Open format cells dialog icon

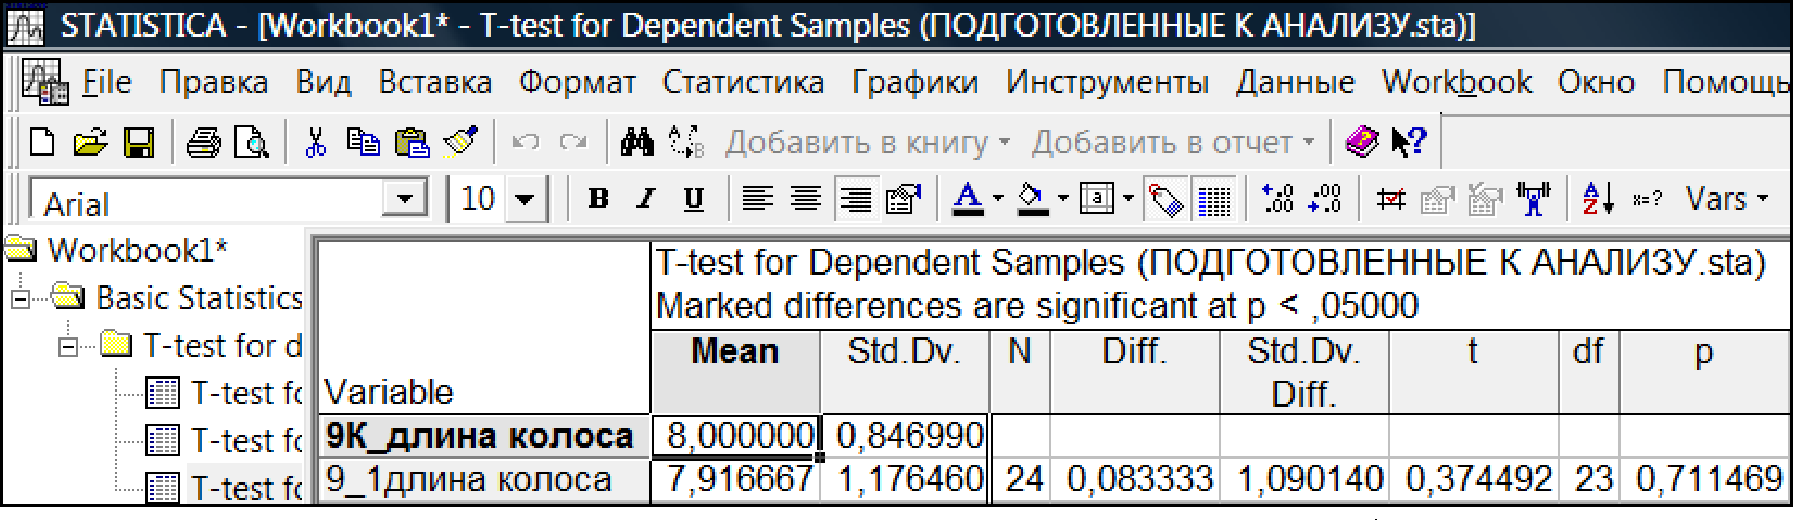pyautogui.click(x=903, y=199)
